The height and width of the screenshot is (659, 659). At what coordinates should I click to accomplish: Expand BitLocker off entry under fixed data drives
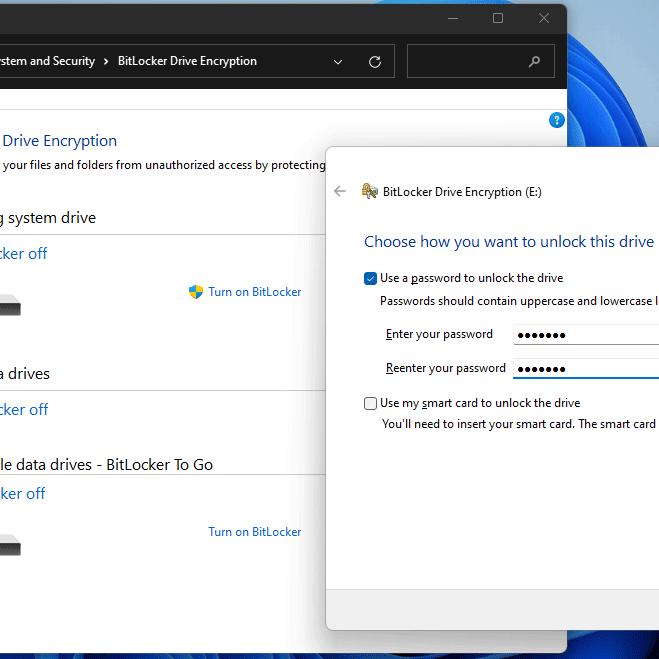point(24,410)
